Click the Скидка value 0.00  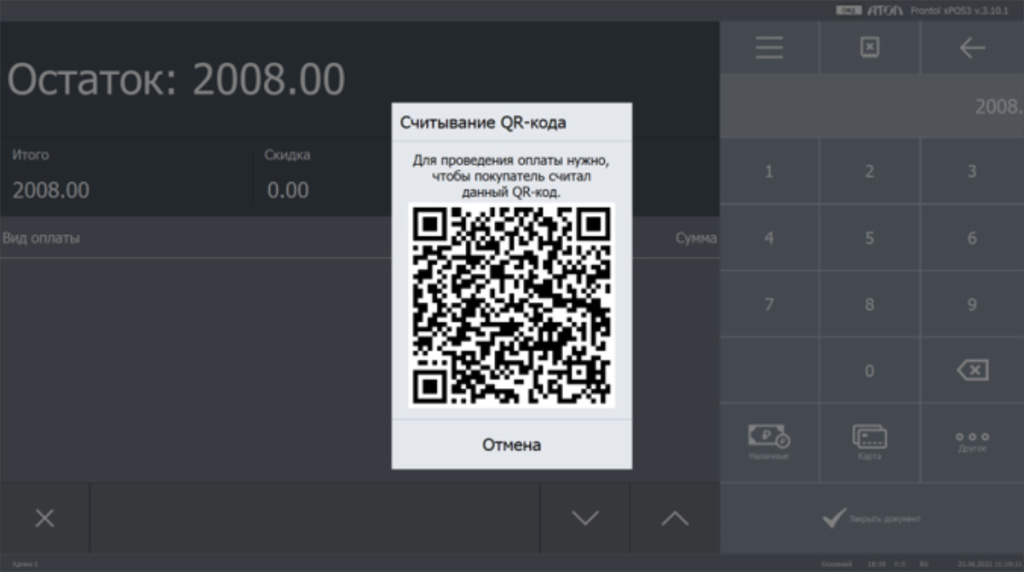tap(288, 191)
